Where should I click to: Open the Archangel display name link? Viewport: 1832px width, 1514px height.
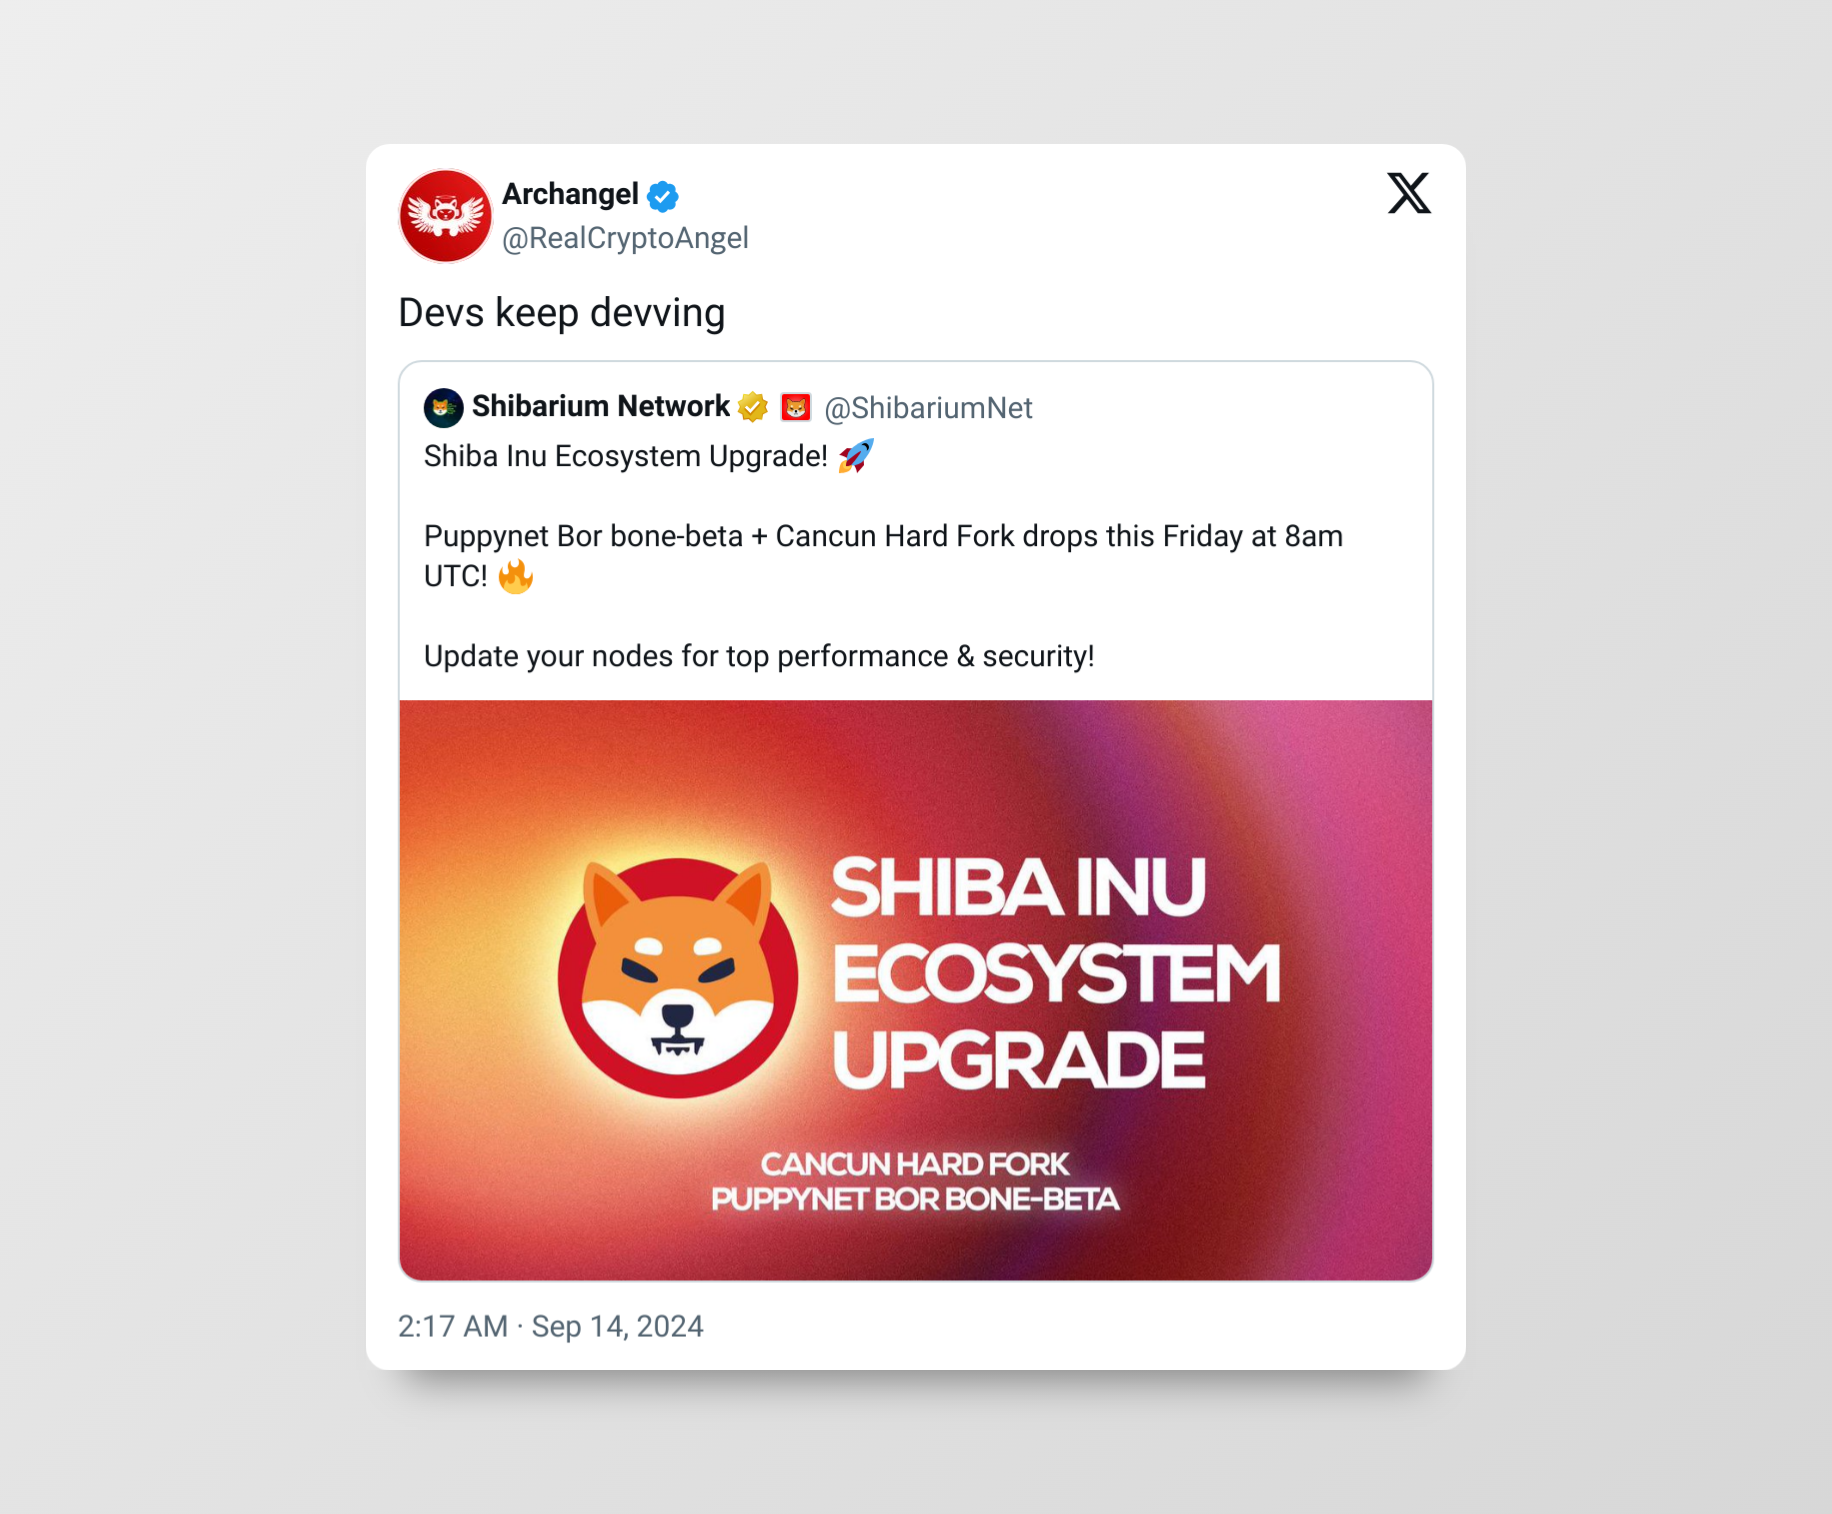coord(570,194)
